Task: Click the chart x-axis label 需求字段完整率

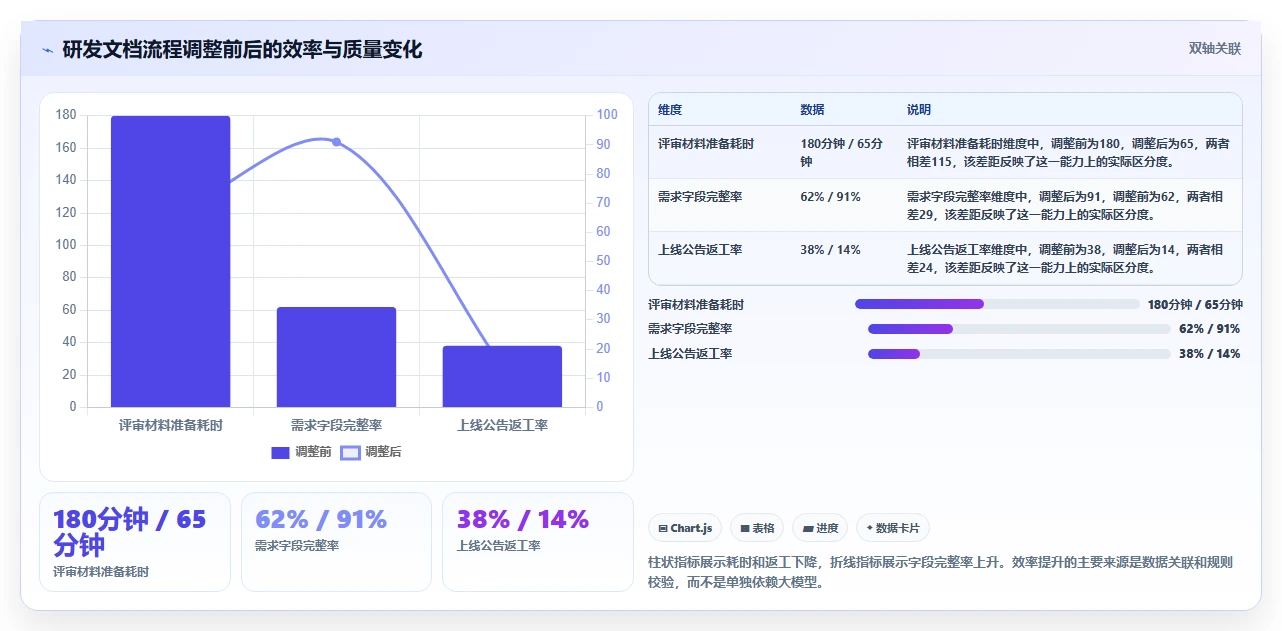Action: tap(336, 425)
